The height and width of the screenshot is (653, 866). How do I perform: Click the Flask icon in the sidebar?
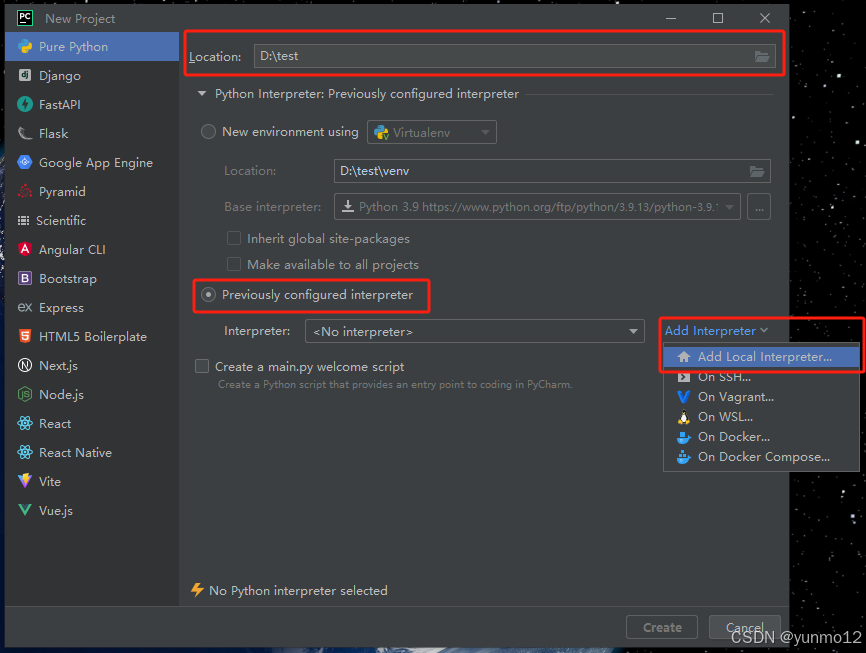[x=25, y=133]
